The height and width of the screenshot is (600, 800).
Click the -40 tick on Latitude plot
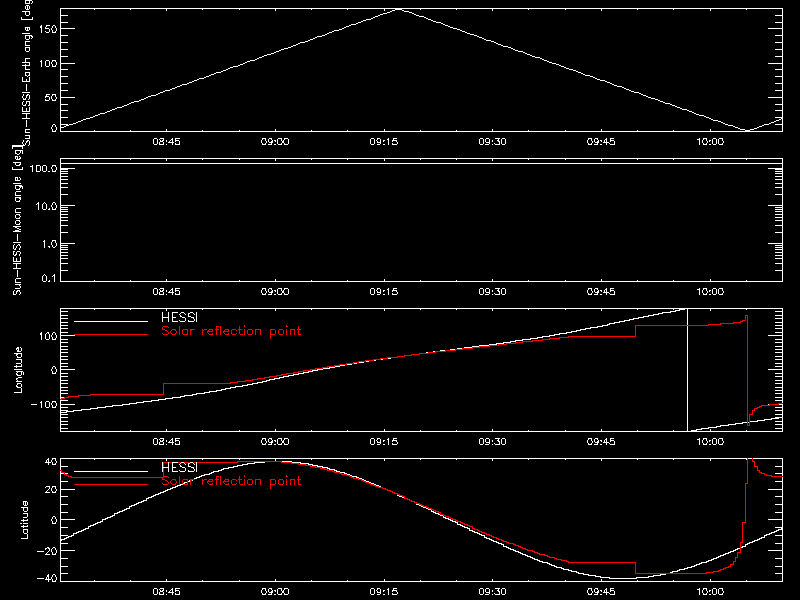[47, 579]
